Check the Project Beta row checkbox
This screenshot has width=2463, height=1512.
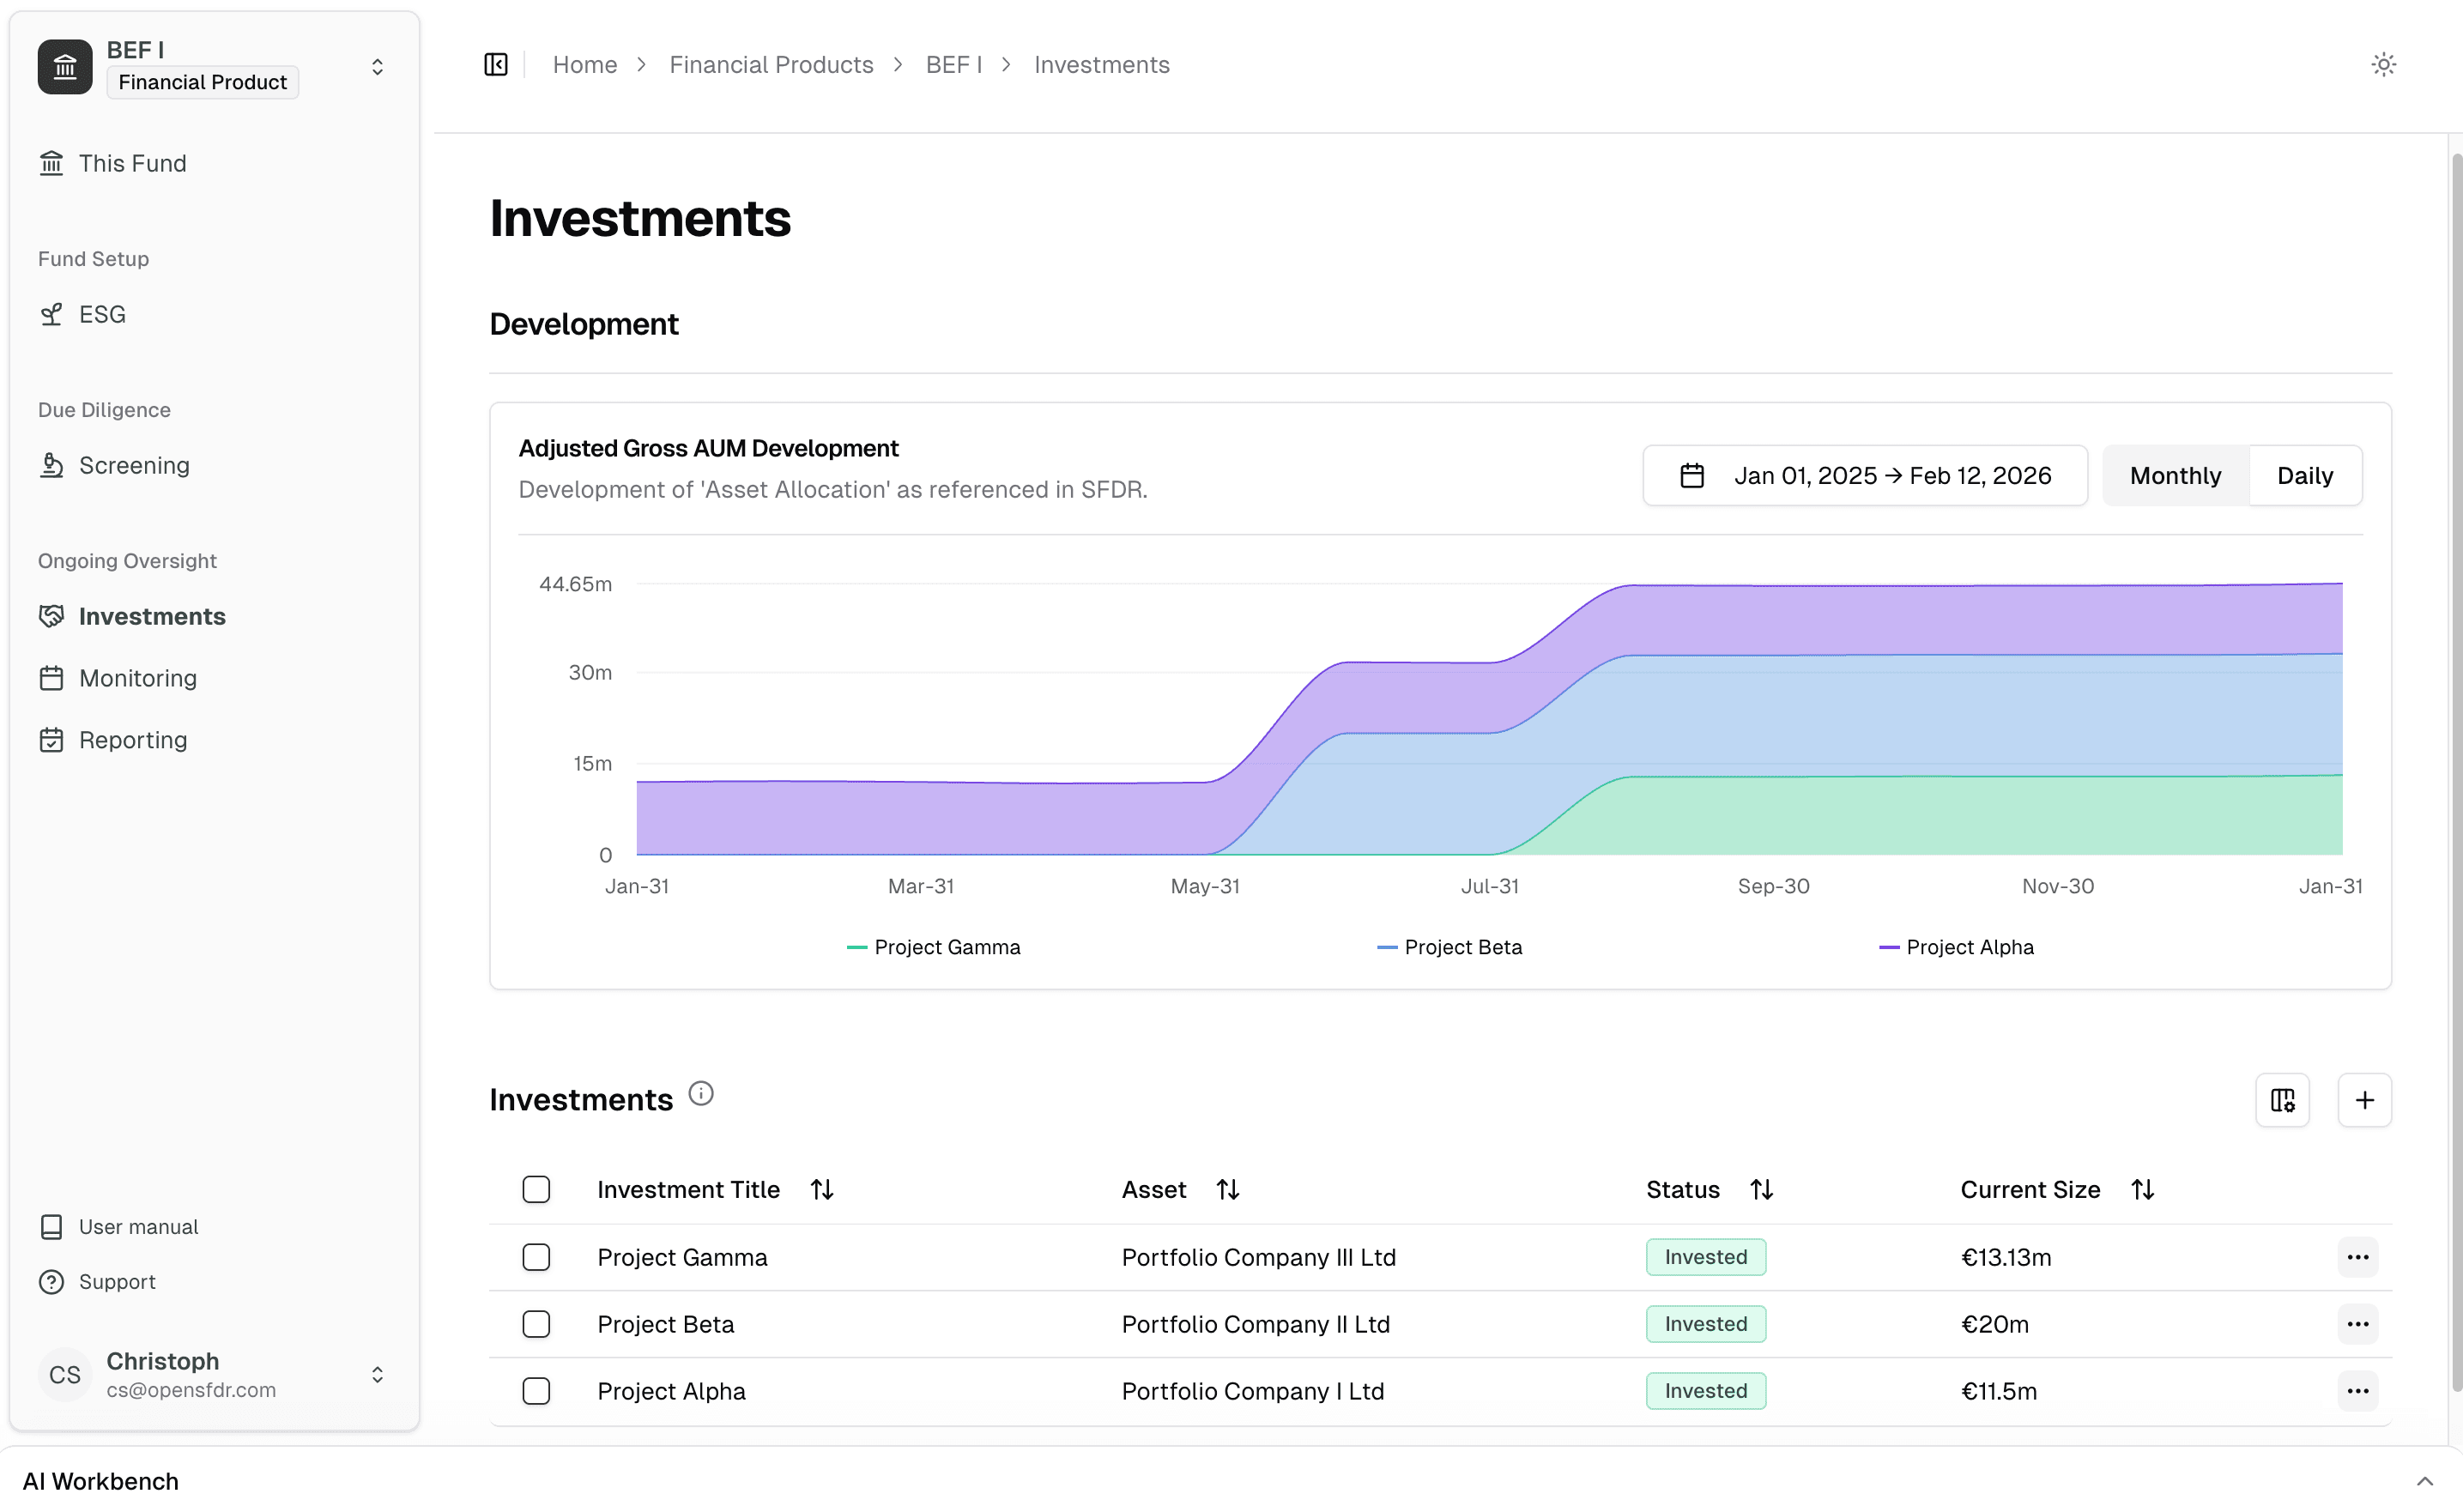tap(537, 1323)
